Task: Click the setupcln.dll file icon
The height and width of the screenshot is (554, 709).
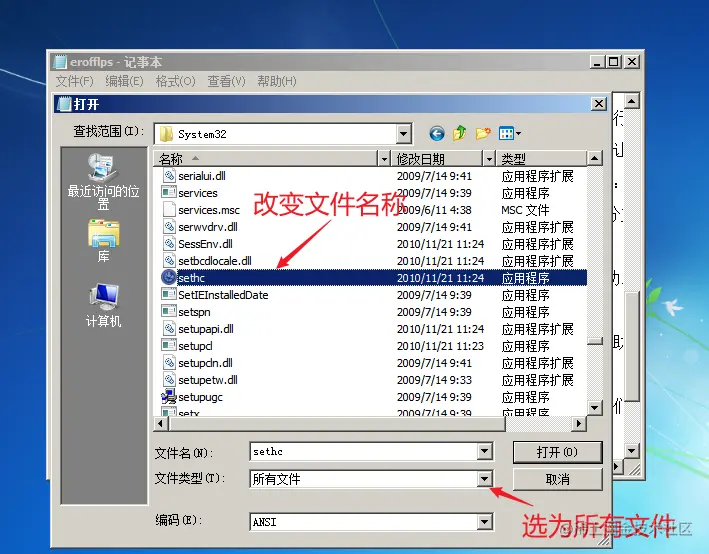Action: coord(169,363)
